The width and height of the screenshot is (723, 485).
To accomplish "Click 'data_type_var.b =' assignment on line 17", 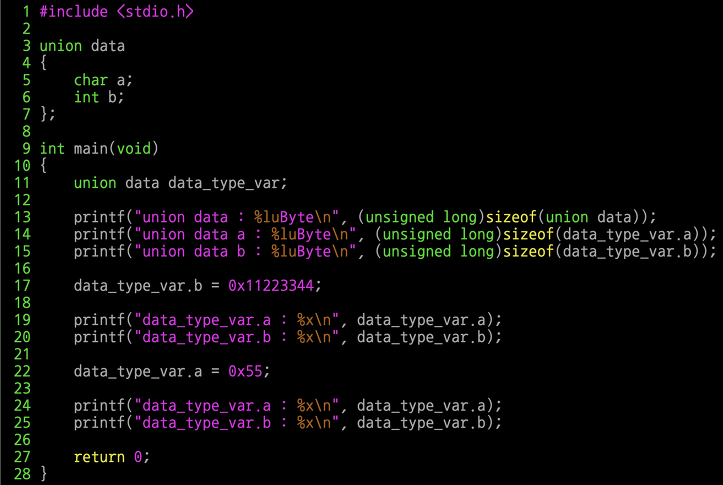I will pyautogui.click(x=147, y=286).
